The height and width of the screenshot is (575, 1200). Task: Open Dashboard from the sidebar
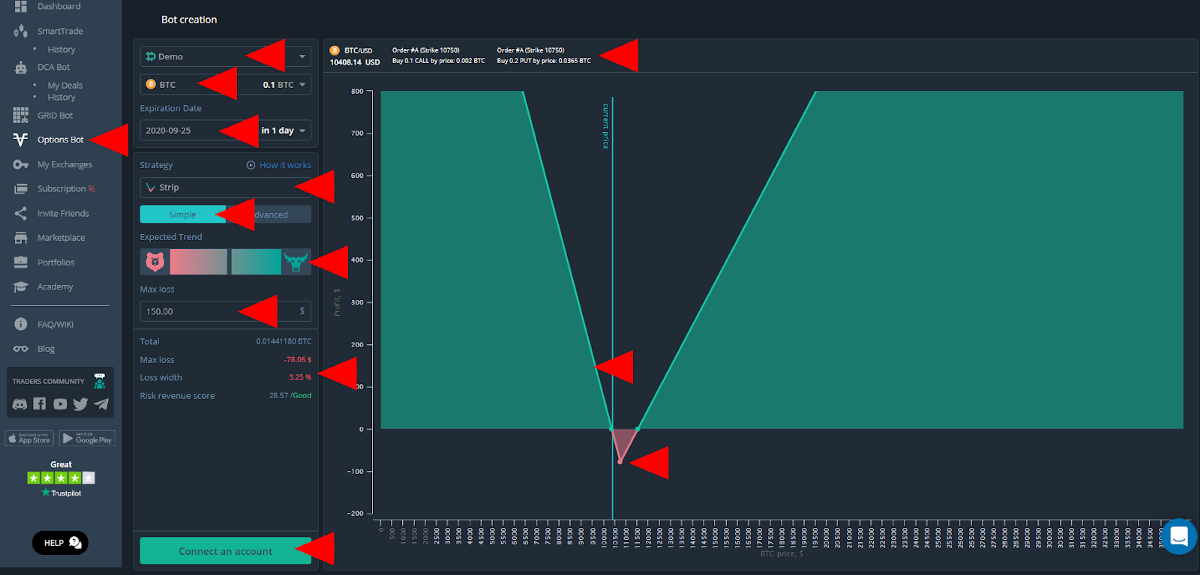tap(58, 6)
